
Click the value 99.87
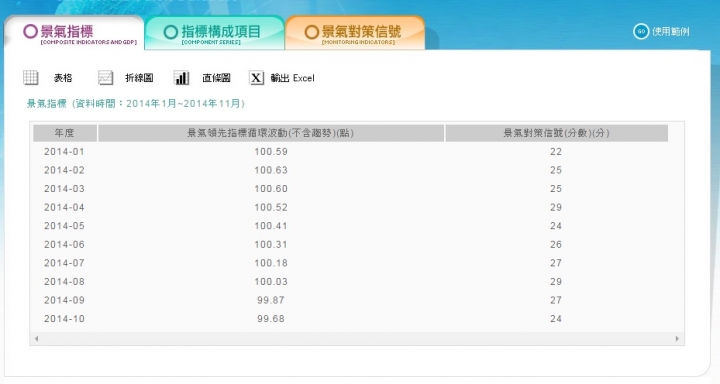[271, 300]
